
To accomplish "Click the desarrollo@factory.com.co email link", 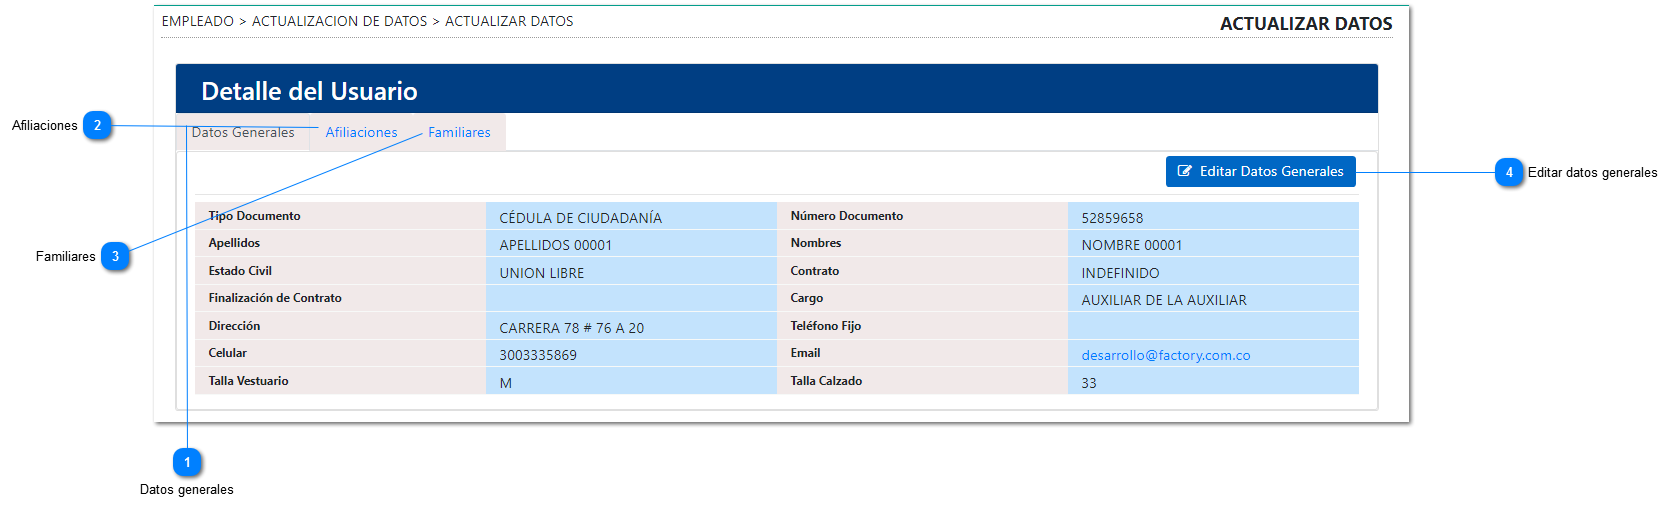I will [1165, 355].
